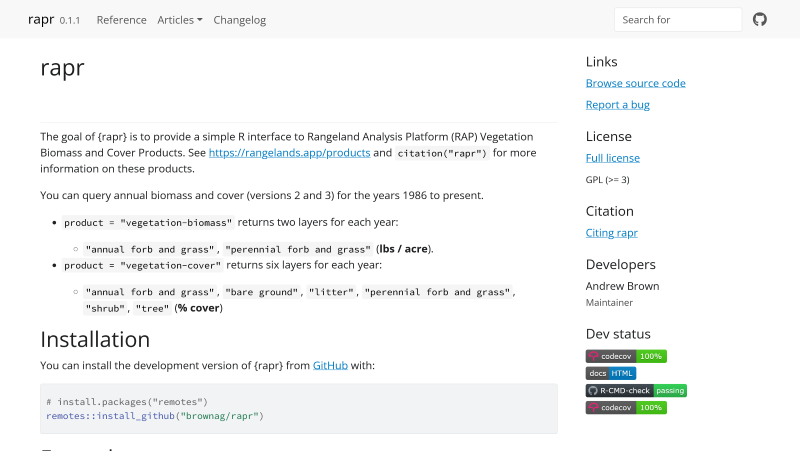Click the install_github code block
Screen dimensions: 800x451
(x=298, y=408)
